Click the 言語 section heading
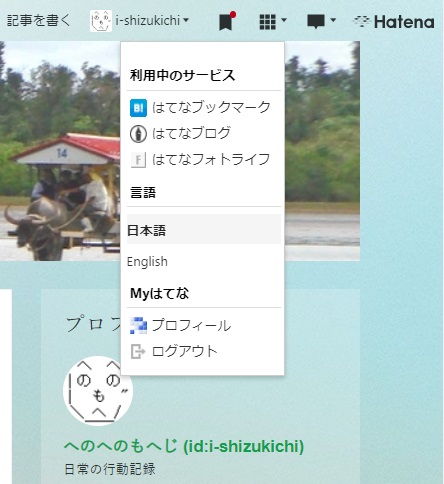The height and width of the screenshot is (484, 444). (143, 193)
